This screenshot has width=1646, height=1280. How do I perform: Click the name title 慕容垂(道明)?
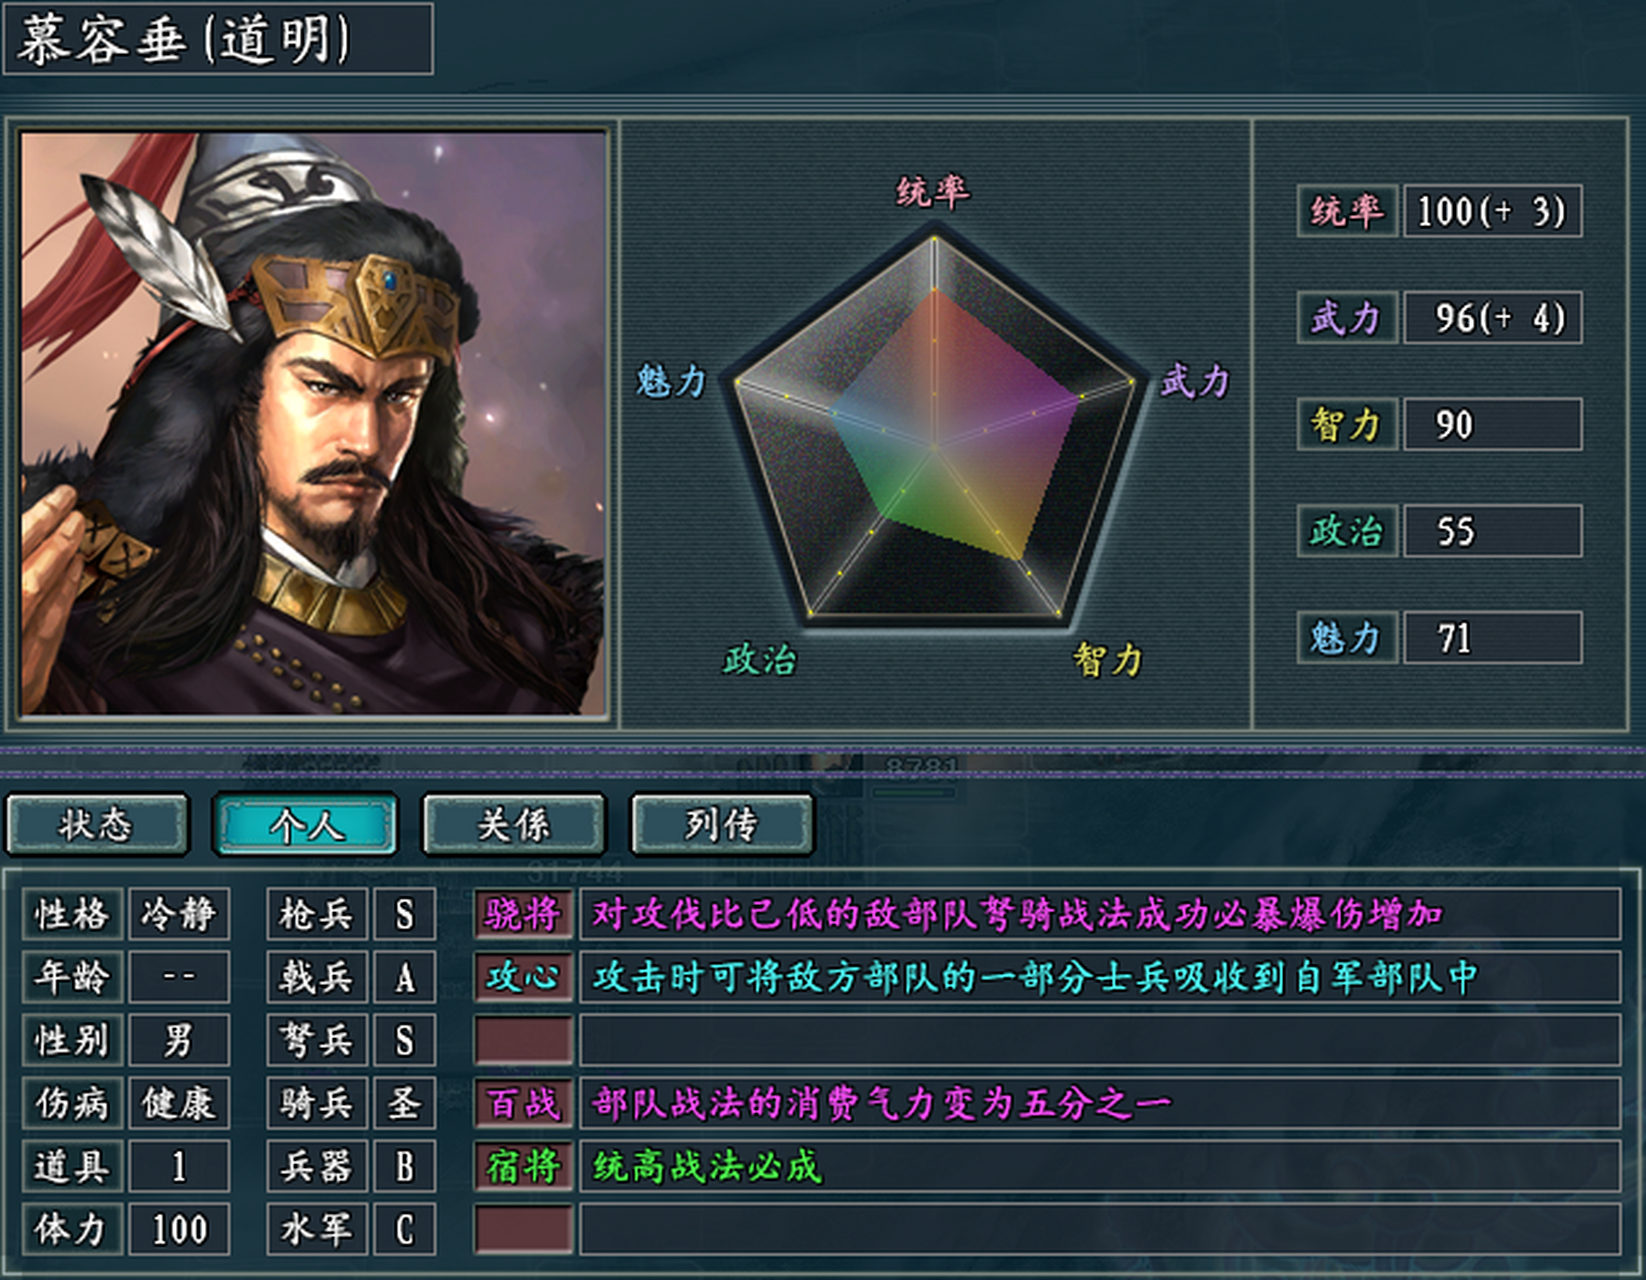218,40
